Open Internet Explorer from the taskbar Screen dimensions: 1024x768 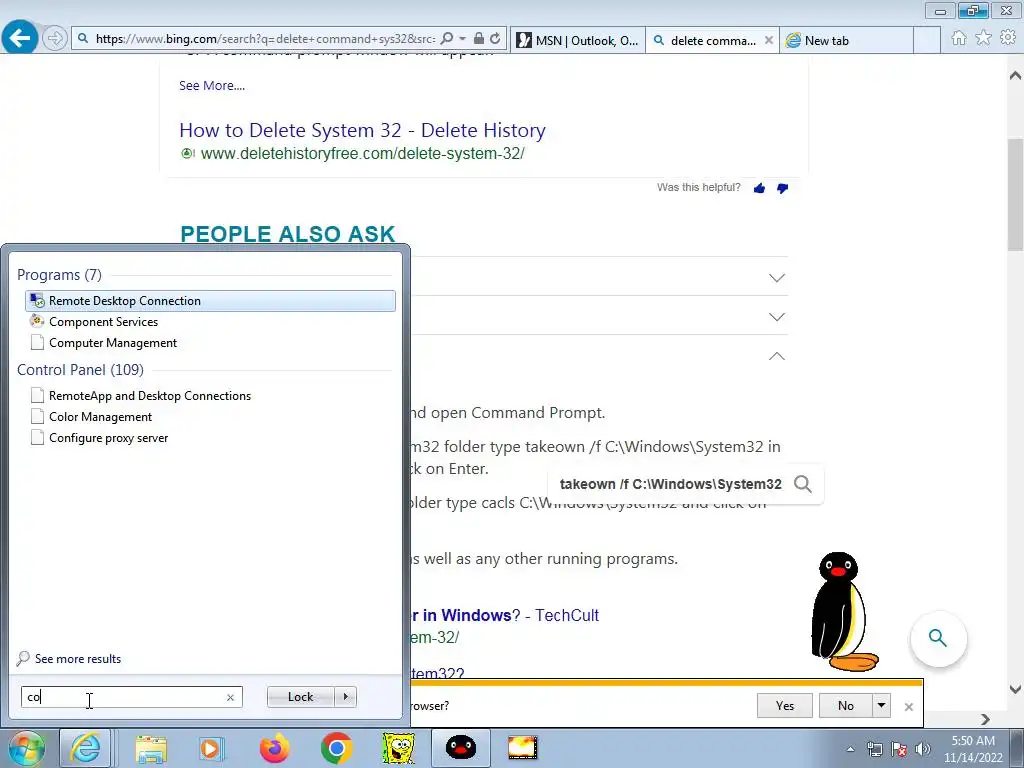tap(86, 748)
